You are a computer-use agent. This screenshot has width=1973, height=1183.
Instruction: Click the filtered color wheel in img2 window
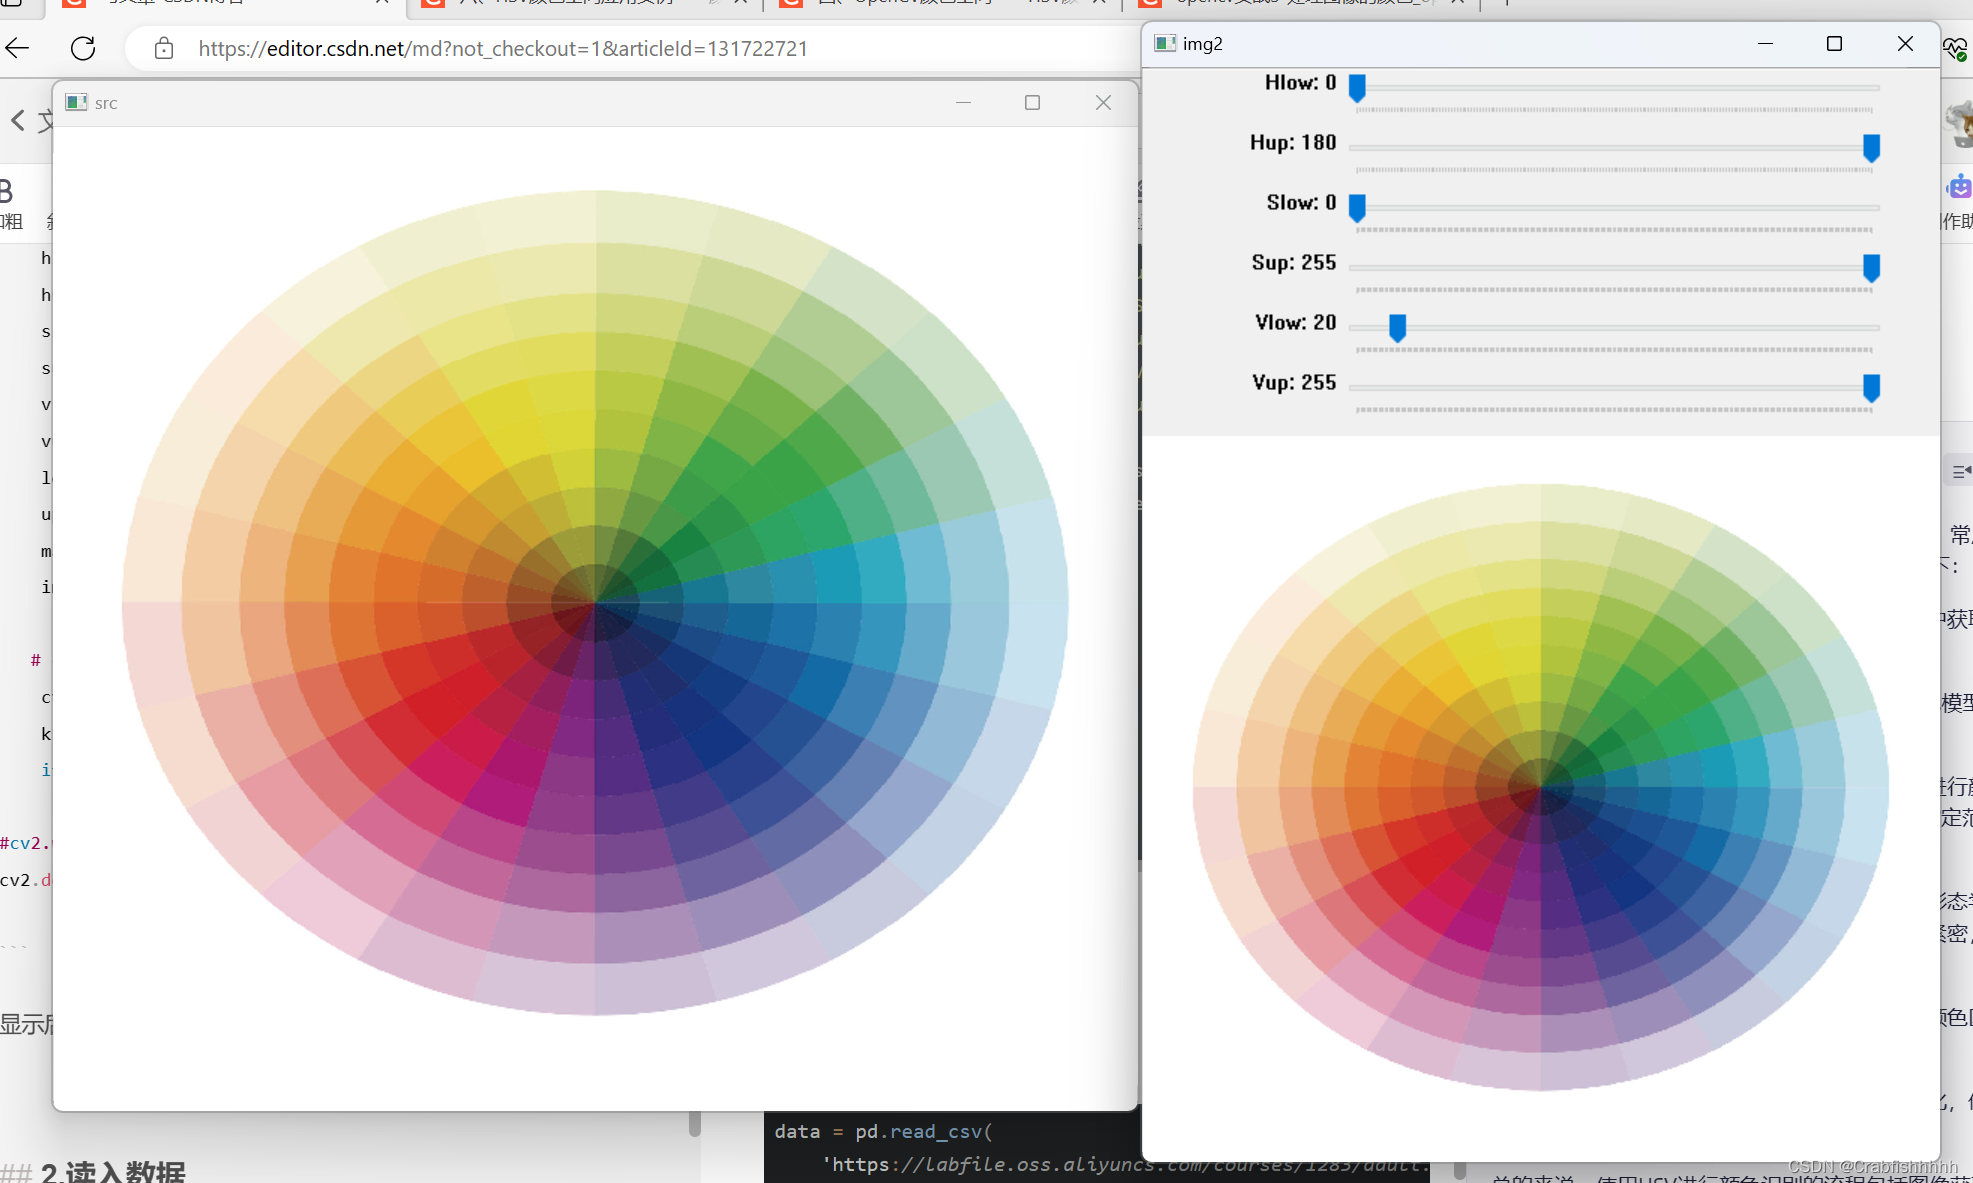click(x=1541, y=787)
